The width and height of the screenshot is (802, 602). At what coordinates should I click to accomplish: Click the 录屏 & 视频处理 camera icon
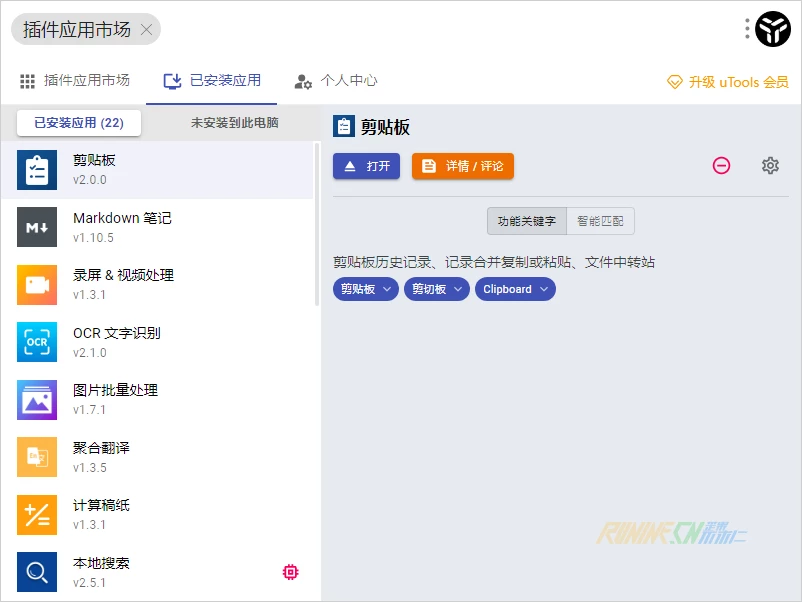37,285
